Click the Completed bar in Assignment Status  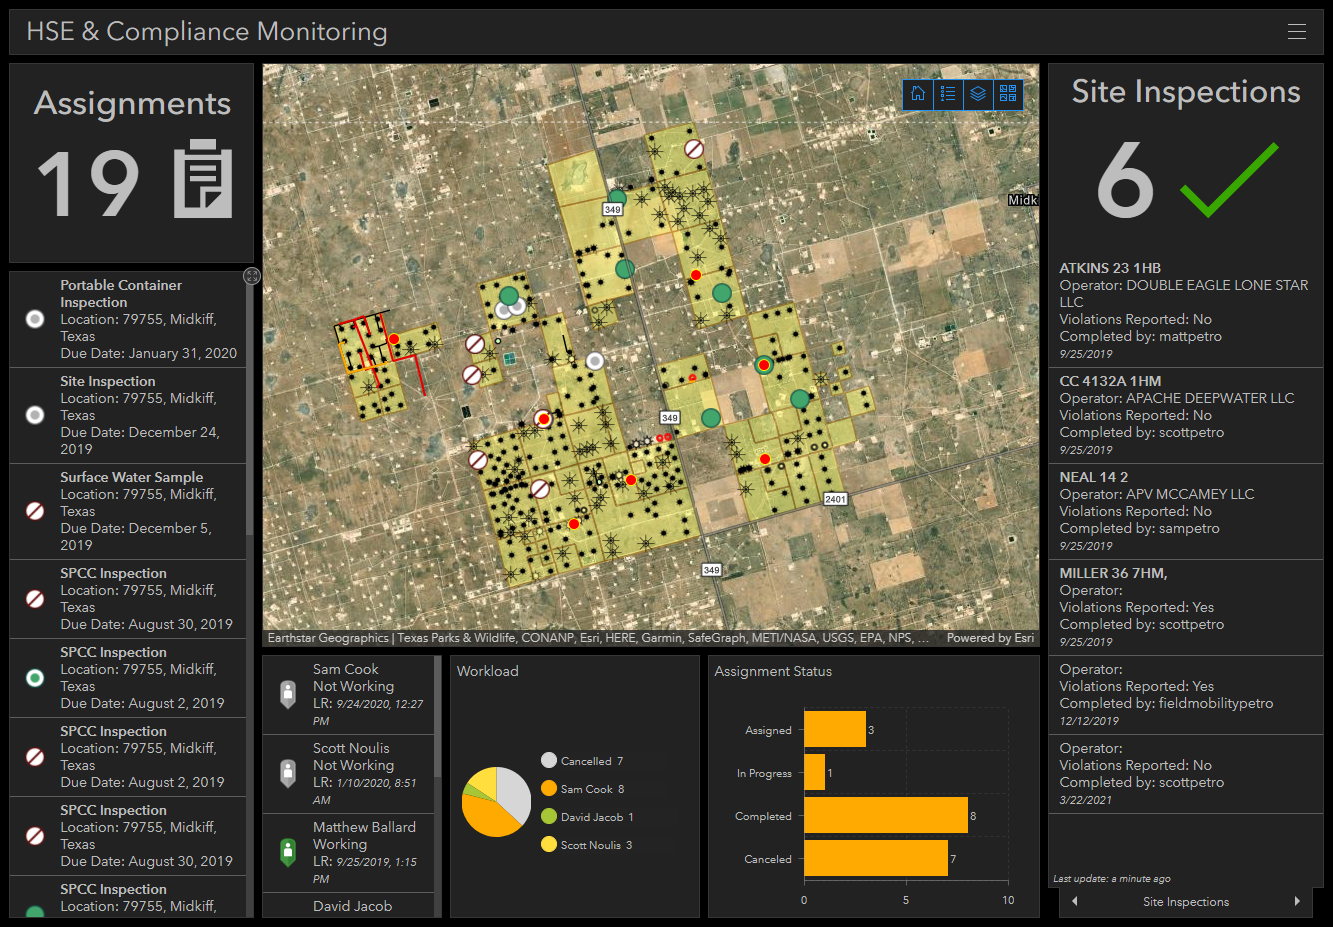click(x=885, y=815)
